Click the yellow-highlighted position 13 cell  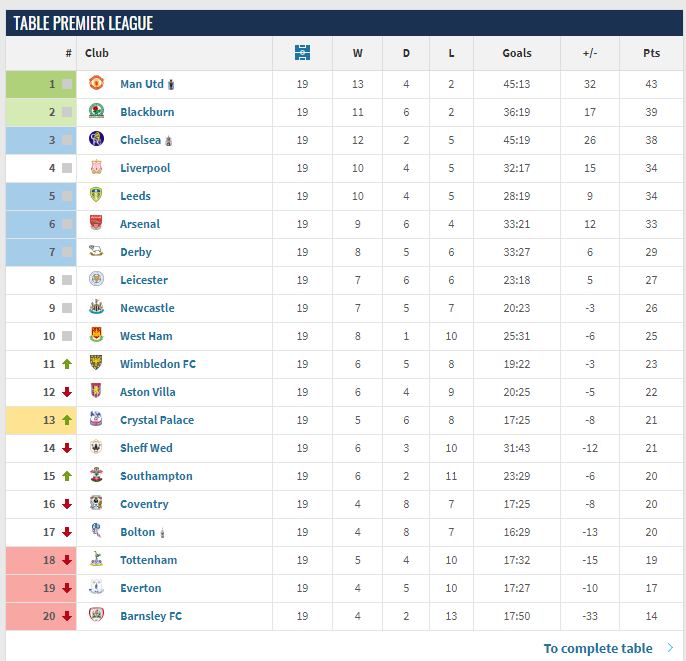(41, 420)
